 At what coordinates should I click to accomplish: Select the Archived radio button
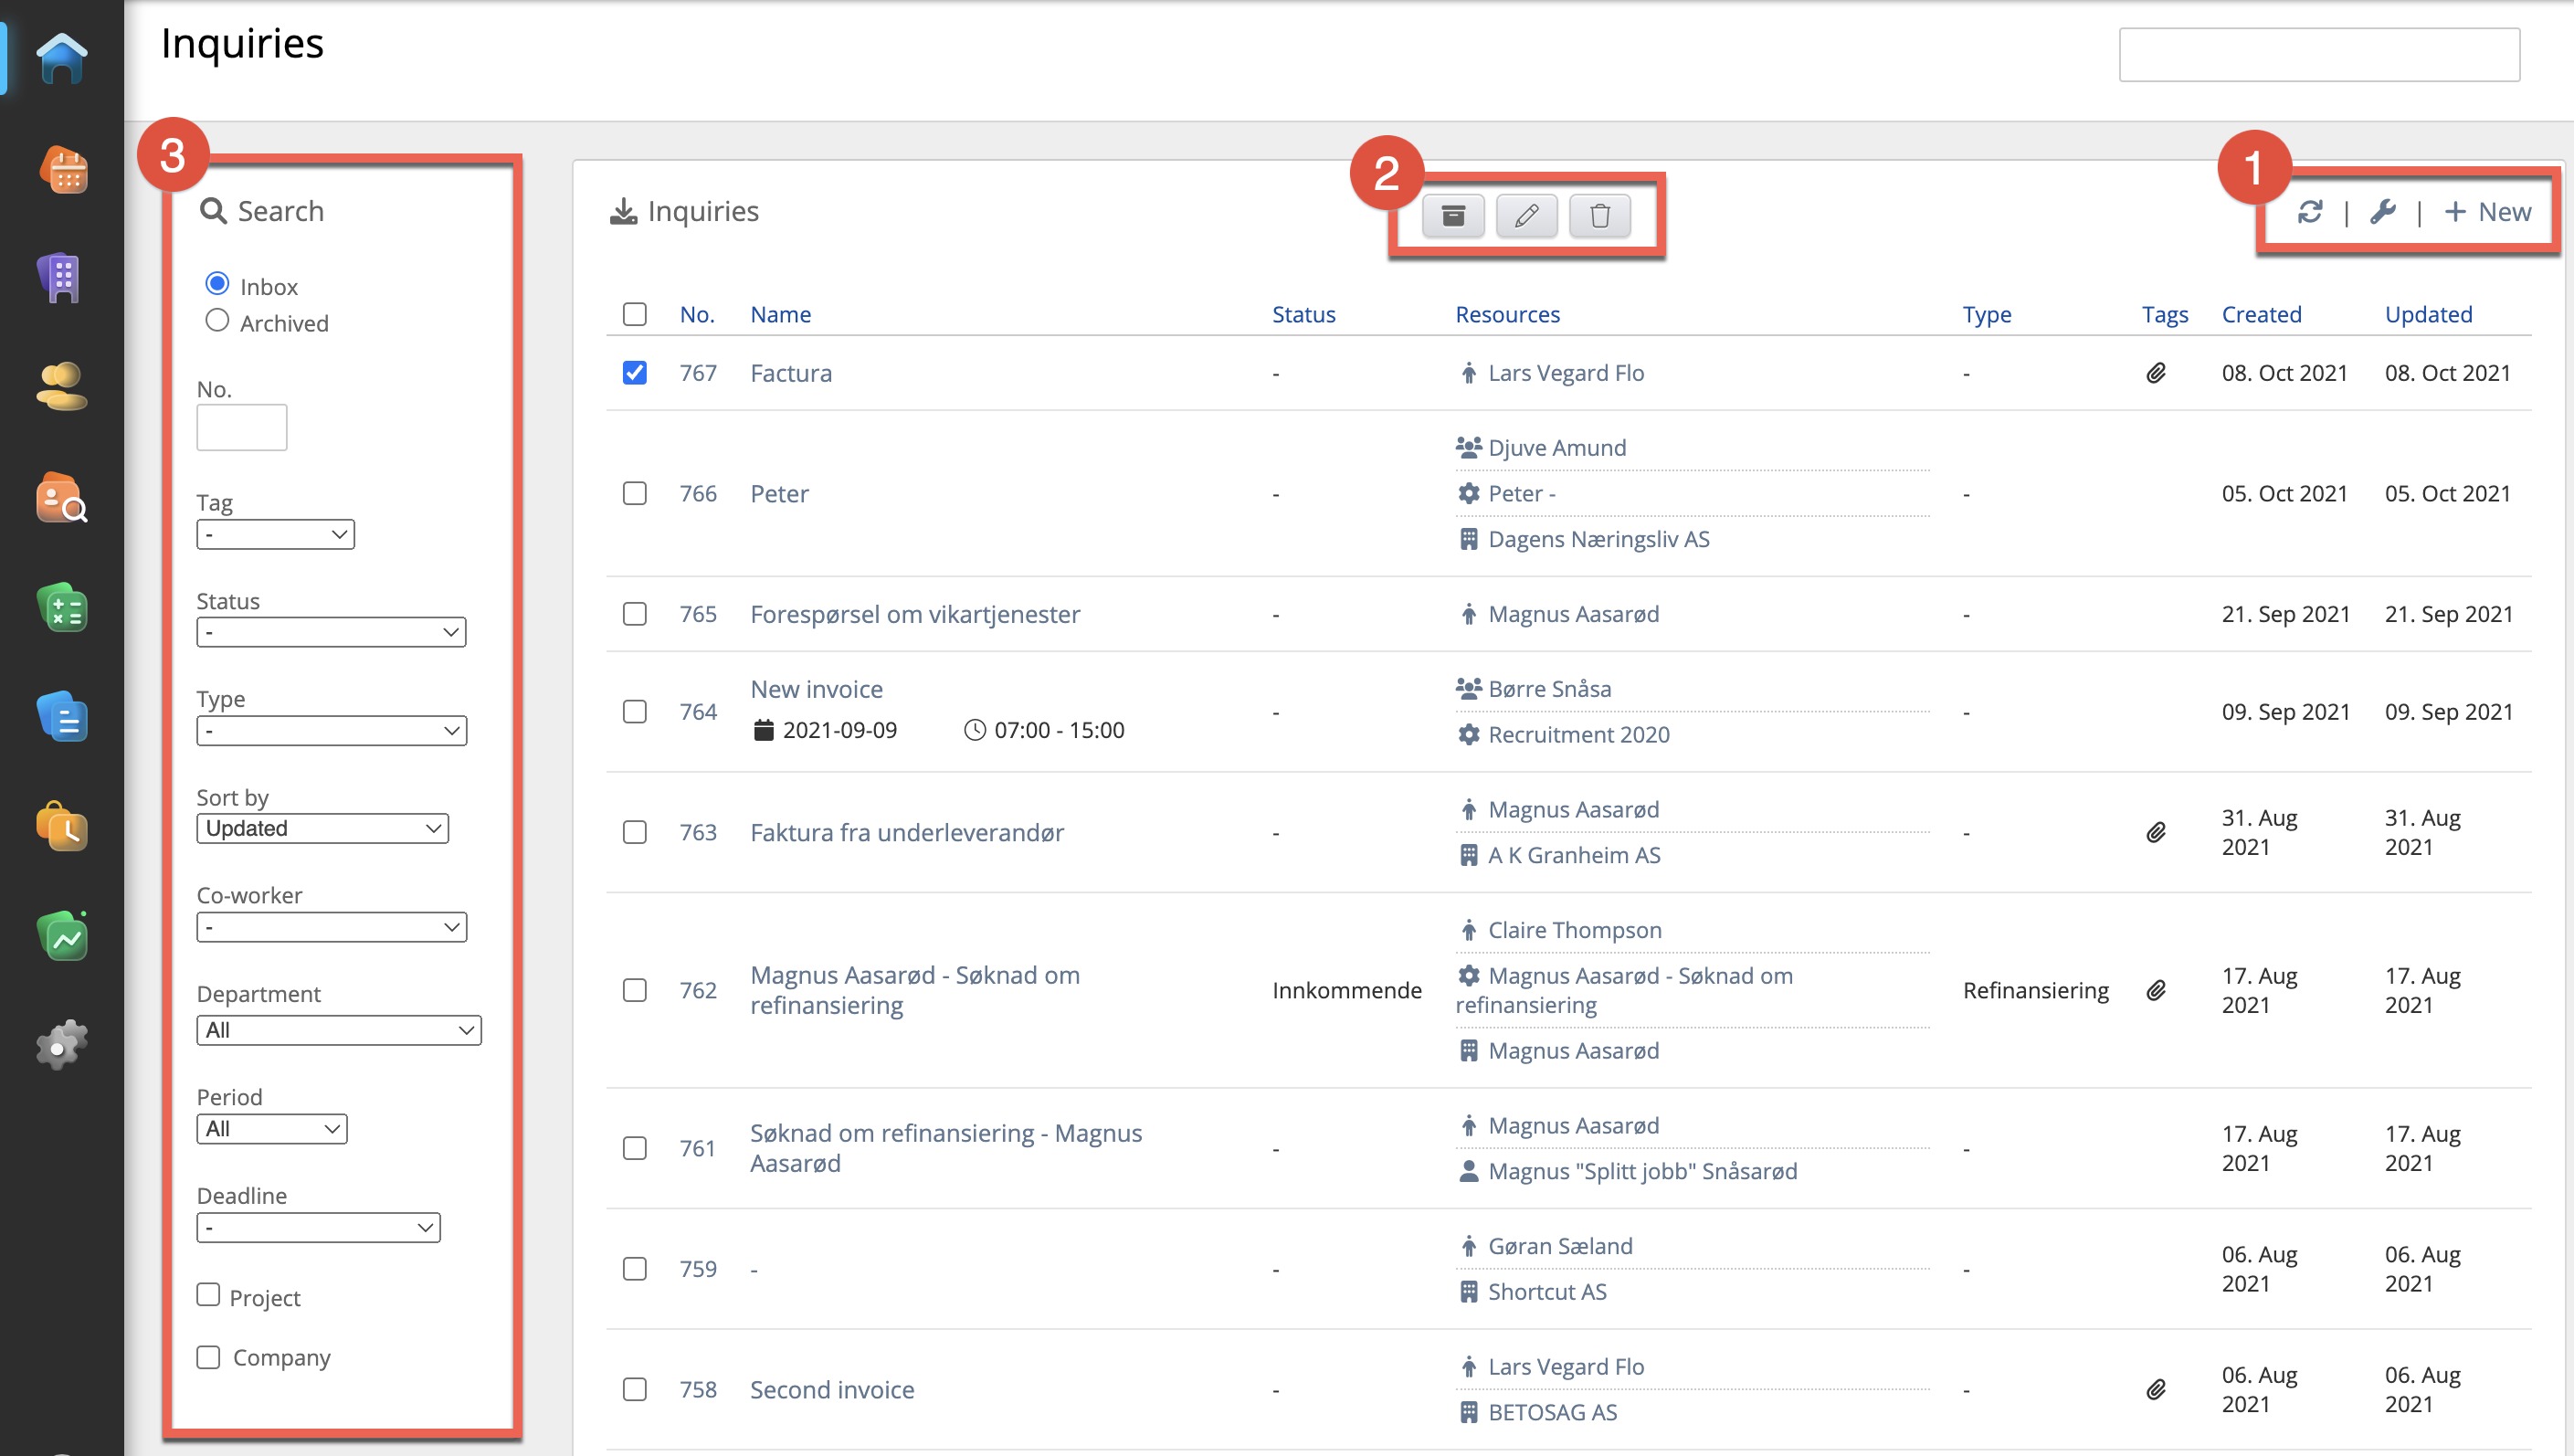217,321
